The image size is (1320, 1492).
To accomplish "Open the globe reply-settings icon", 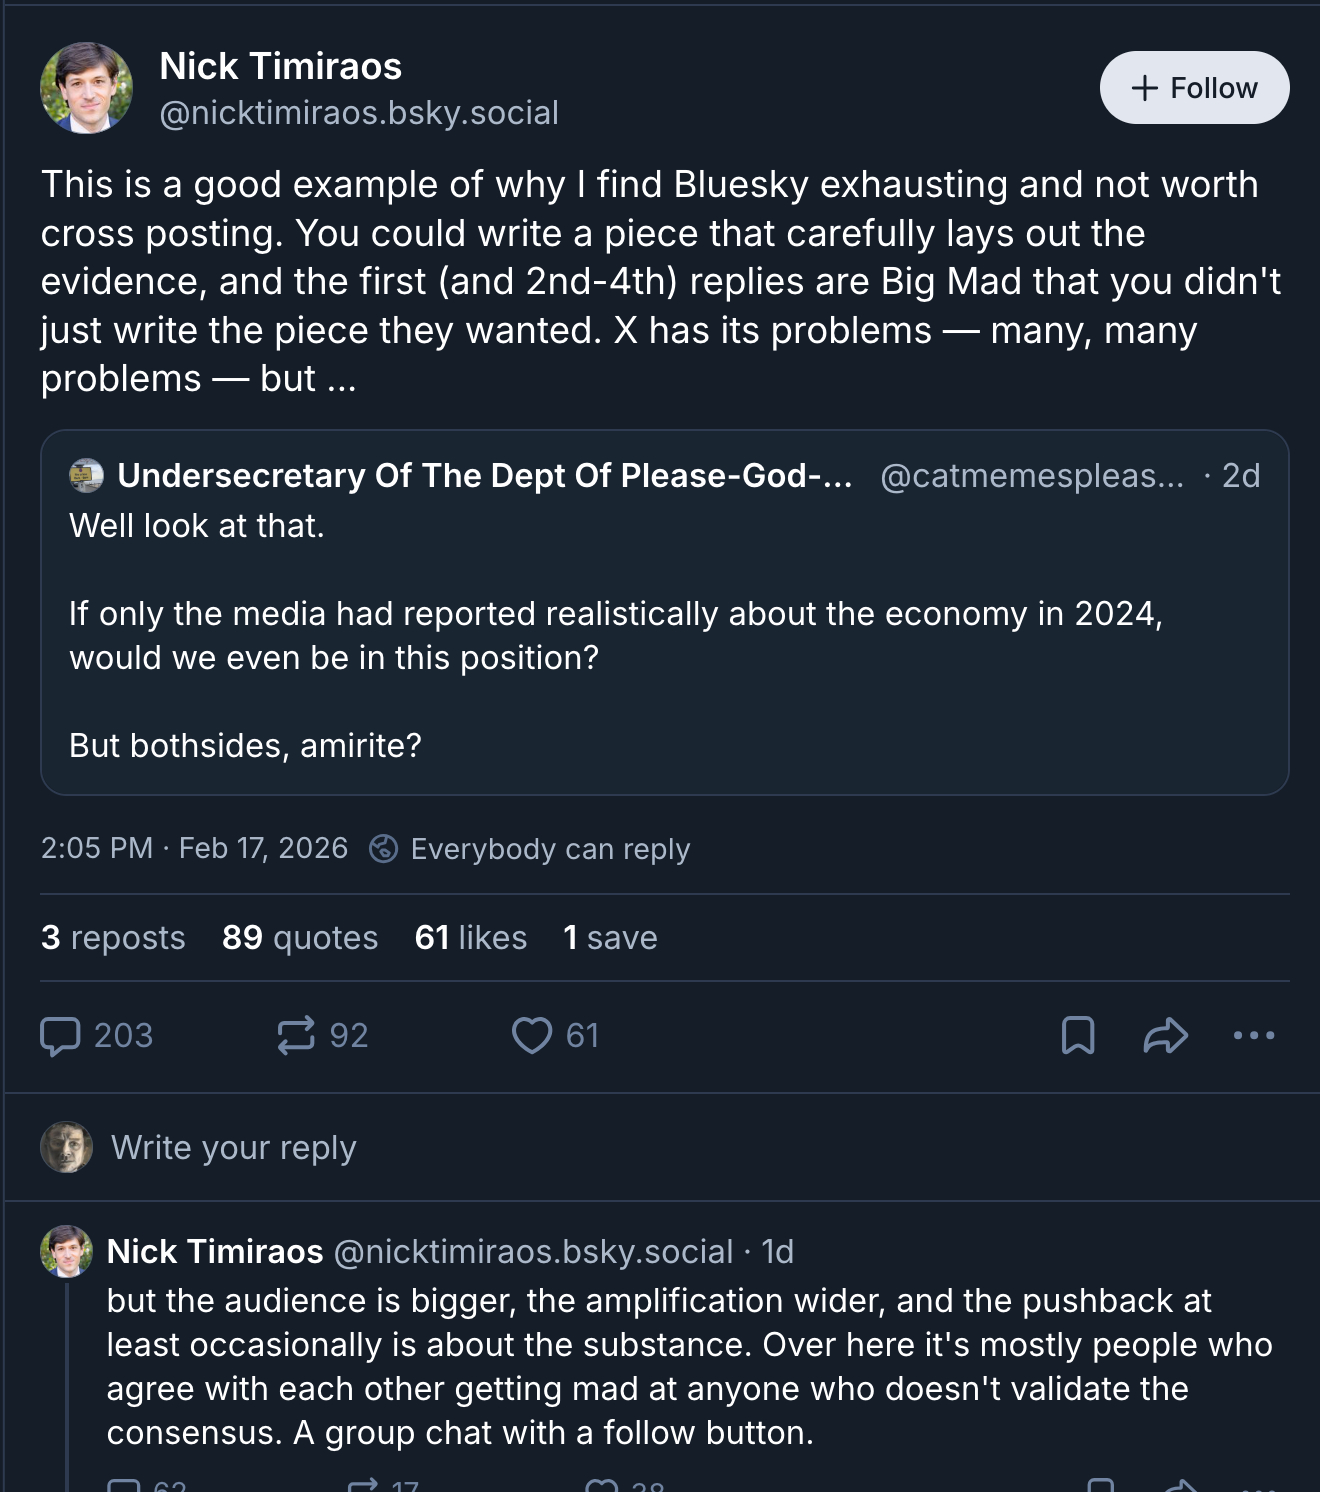I will [x=384, y=848].
